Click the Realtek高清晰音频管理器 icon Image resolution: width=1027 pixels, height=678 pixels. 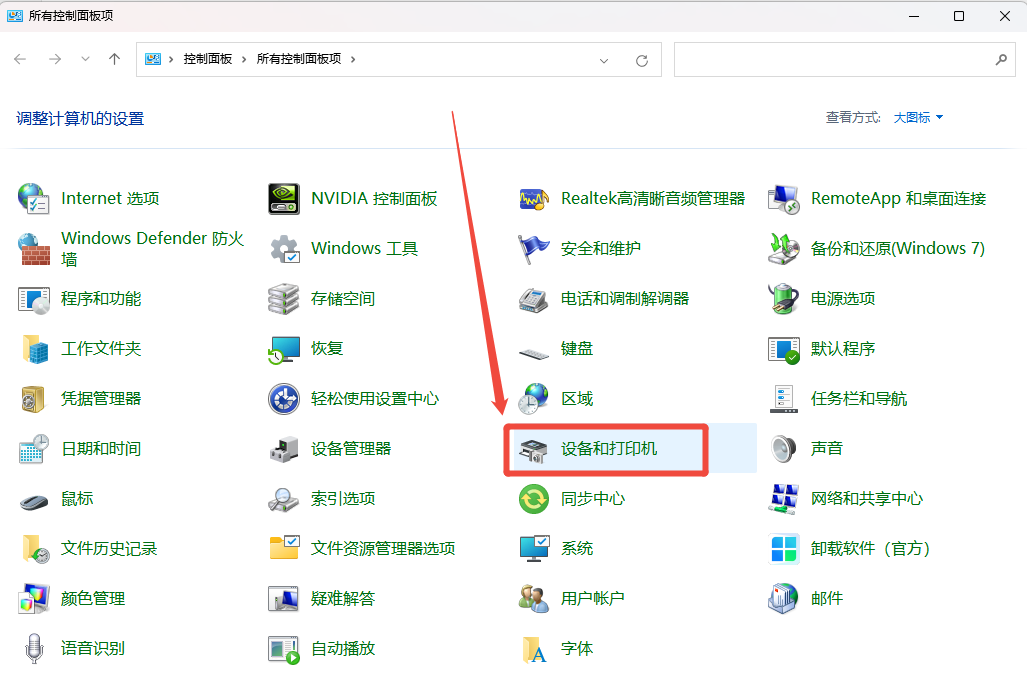pyautogui.click(x=534, y=199)
